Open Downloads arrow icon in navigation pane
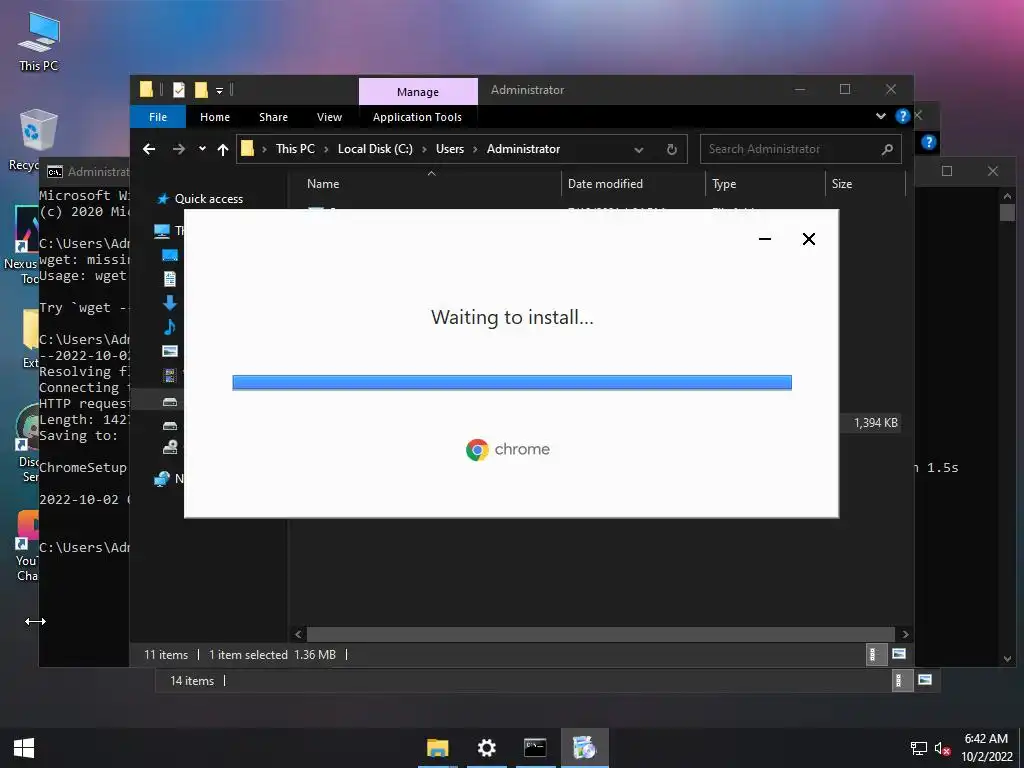This screenshot has height=768, width=1024. pos(170,302)
